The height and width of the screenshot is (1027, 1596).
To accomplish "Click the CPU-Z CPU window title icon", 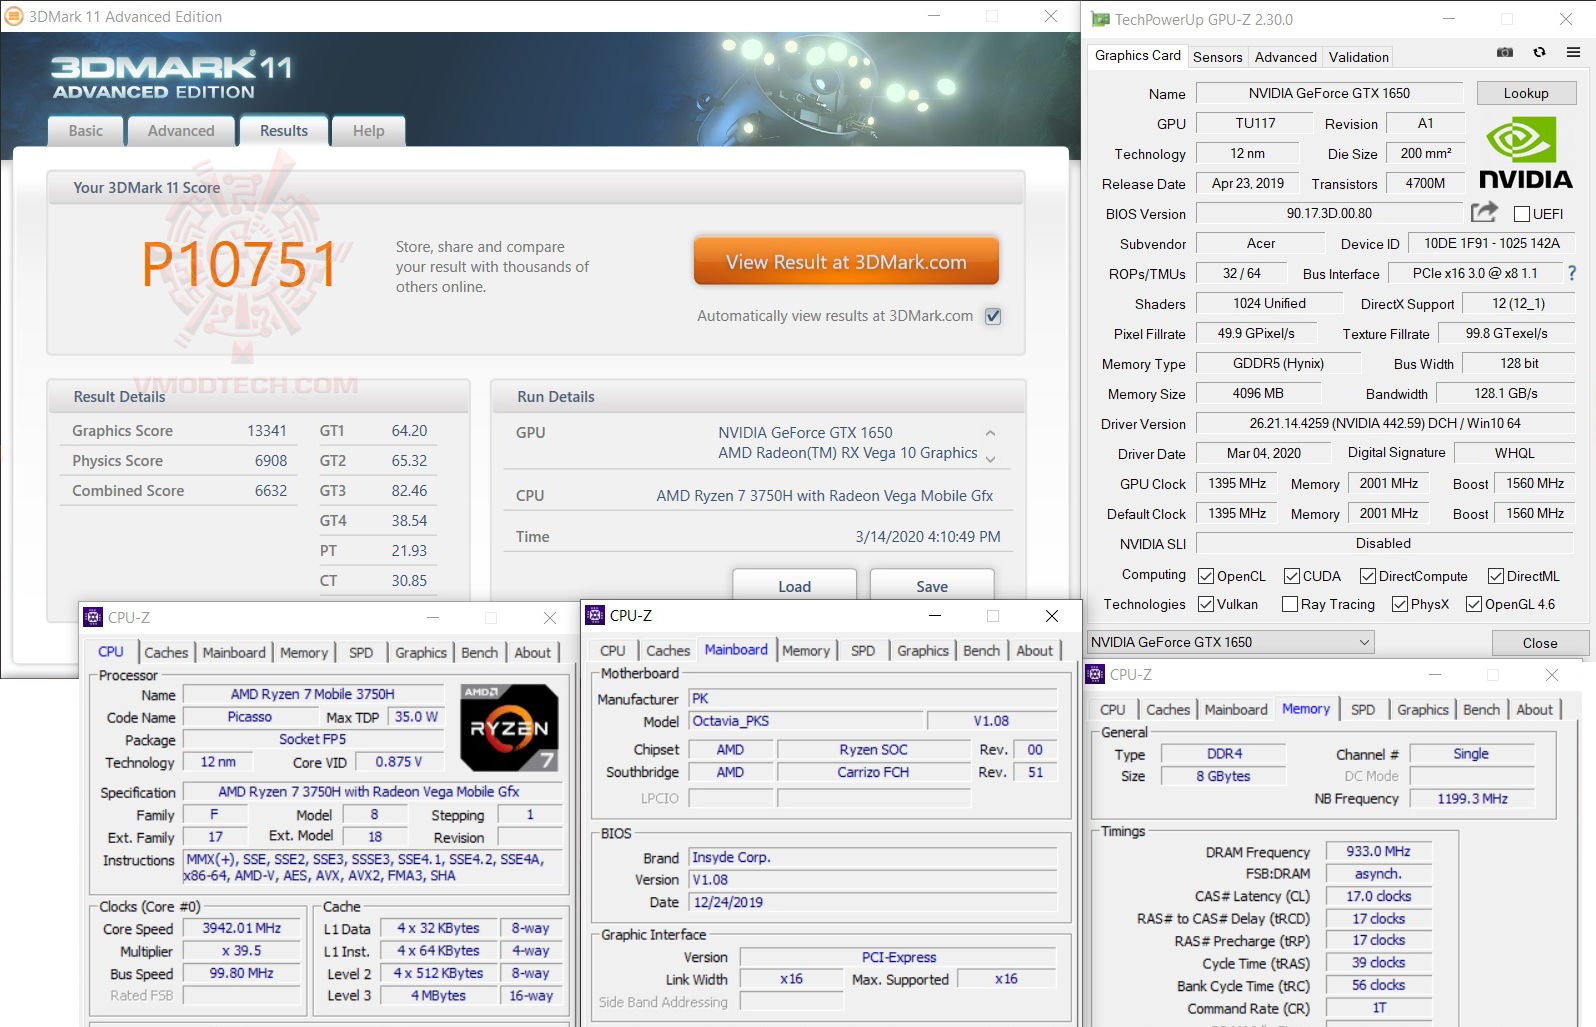I will 93,617.
